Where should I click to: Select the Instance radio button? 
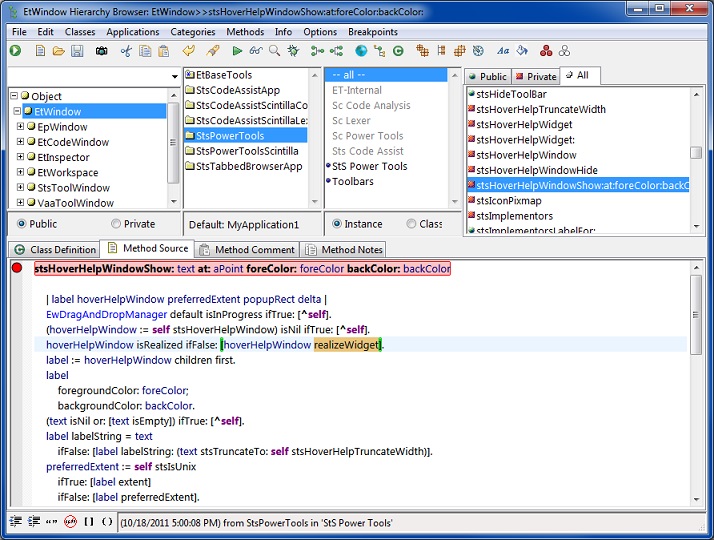tap(338, 224)
